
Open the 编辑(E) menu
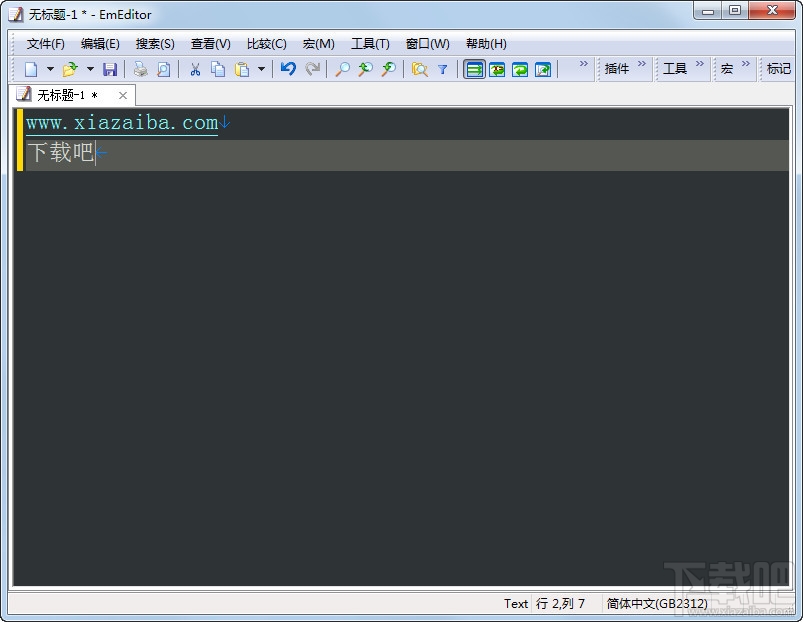coord(100,44)
